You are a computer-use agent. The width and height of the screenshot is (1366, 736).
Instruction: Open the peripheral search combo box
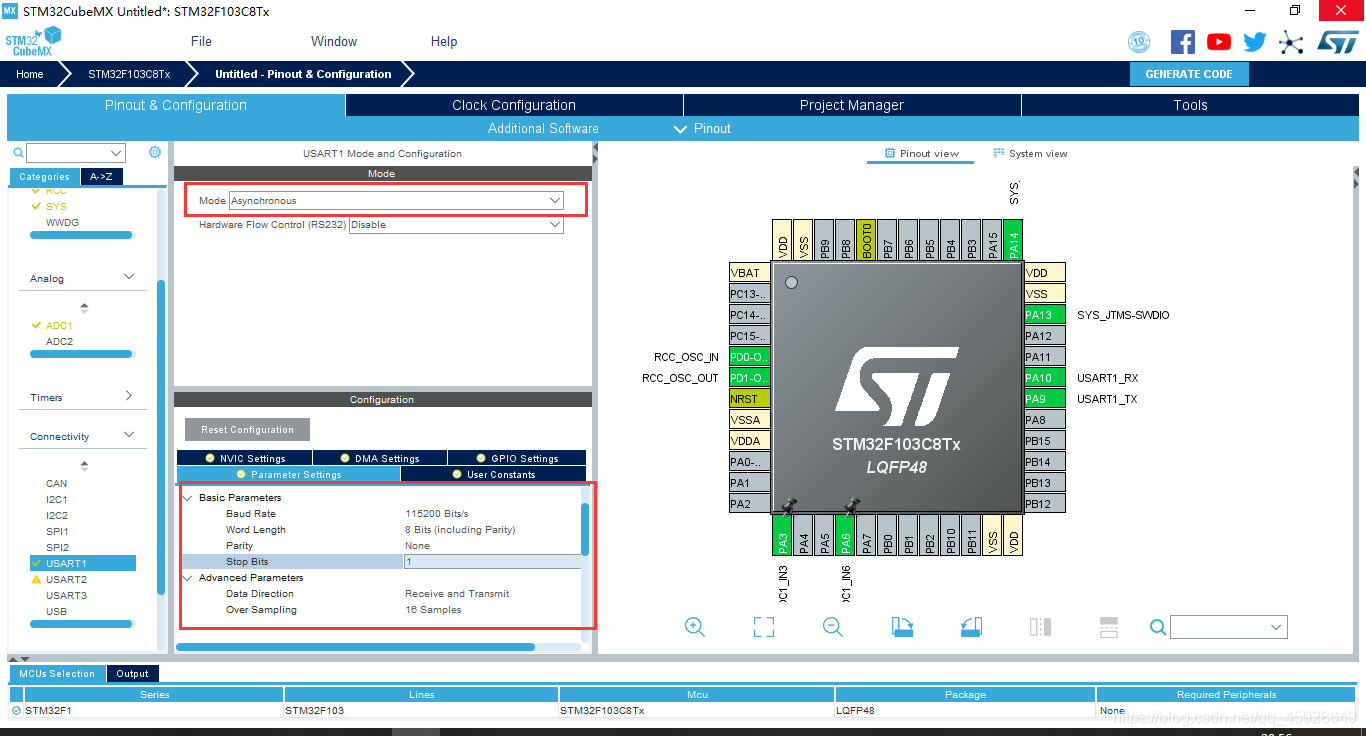[76, 153]
